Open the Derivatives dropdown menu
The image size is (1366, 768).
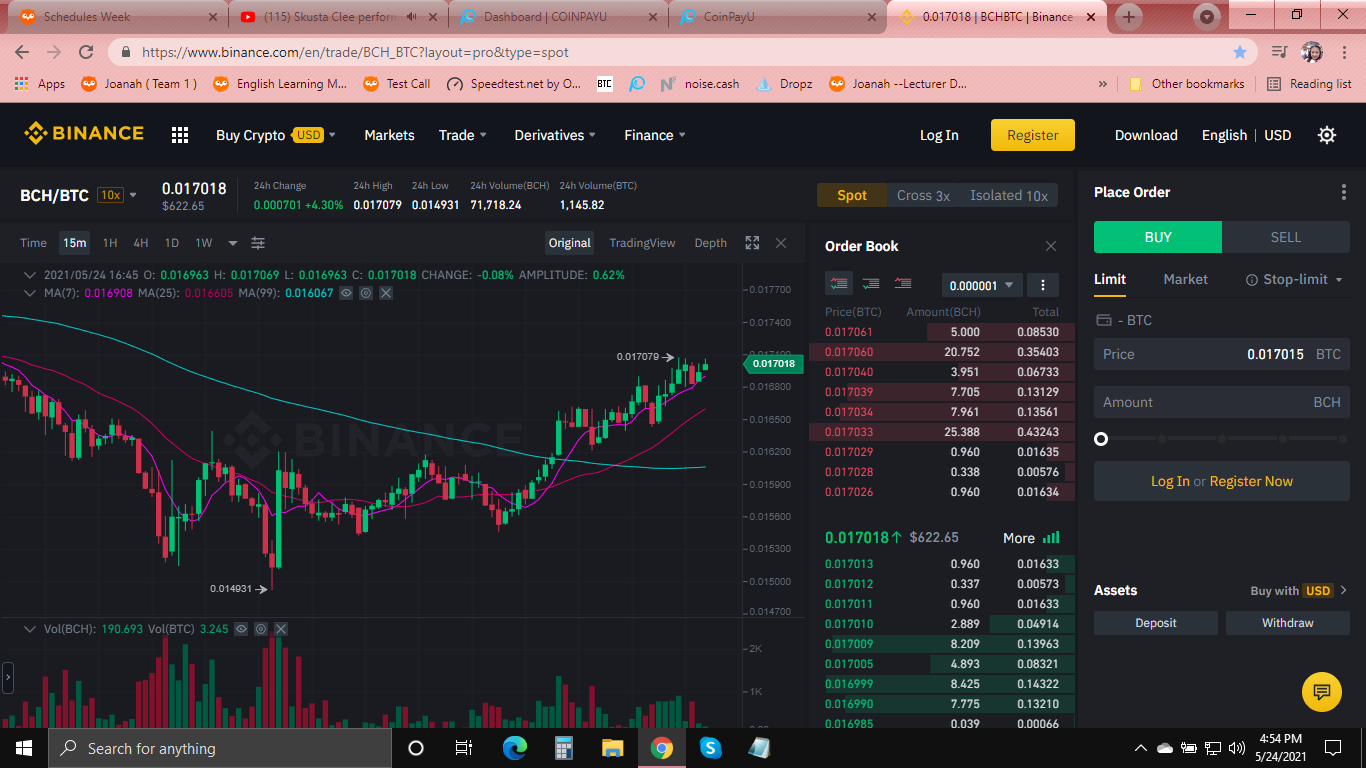(555, 135)
